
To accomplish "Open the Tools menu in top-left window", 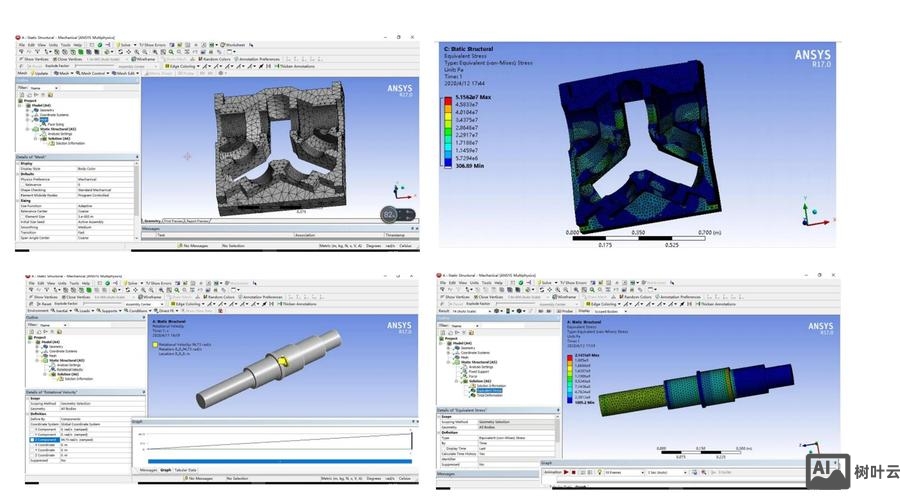I will click(65, 45).
